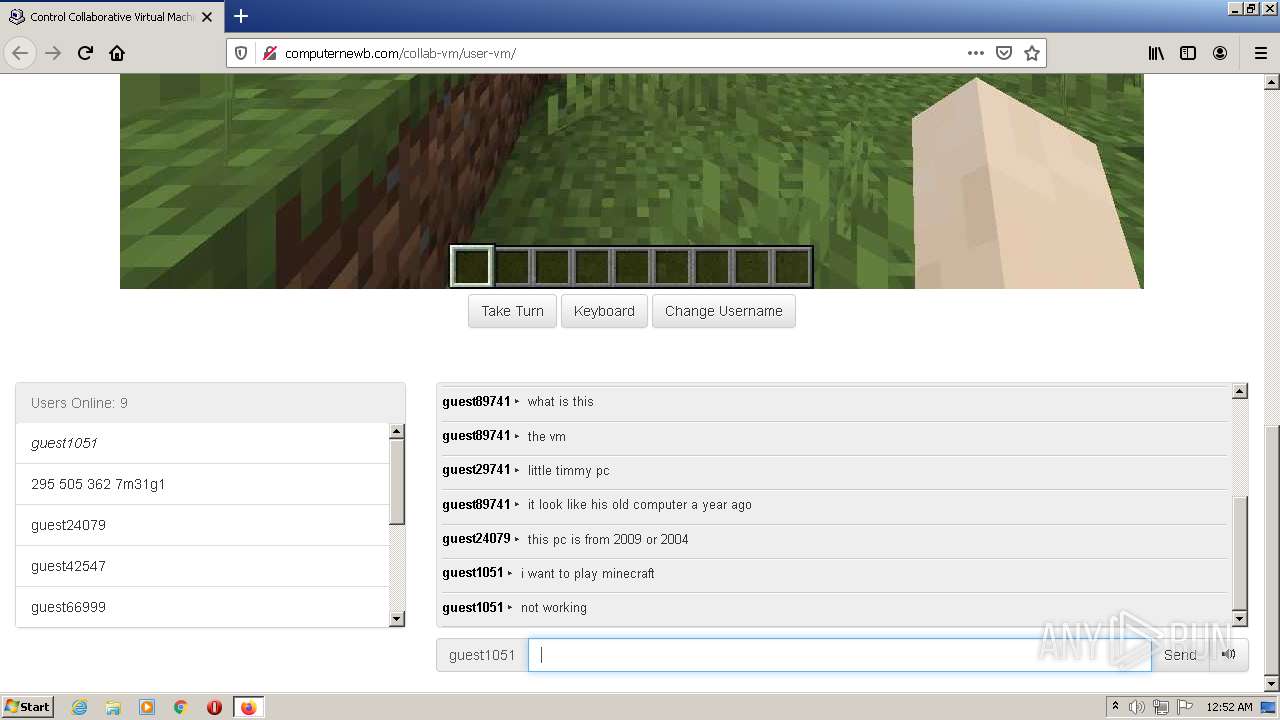The height and width of the screenshot is (720, 1280).
Task: Switch to Firefox taskbar button
Action: pos(248,707)
